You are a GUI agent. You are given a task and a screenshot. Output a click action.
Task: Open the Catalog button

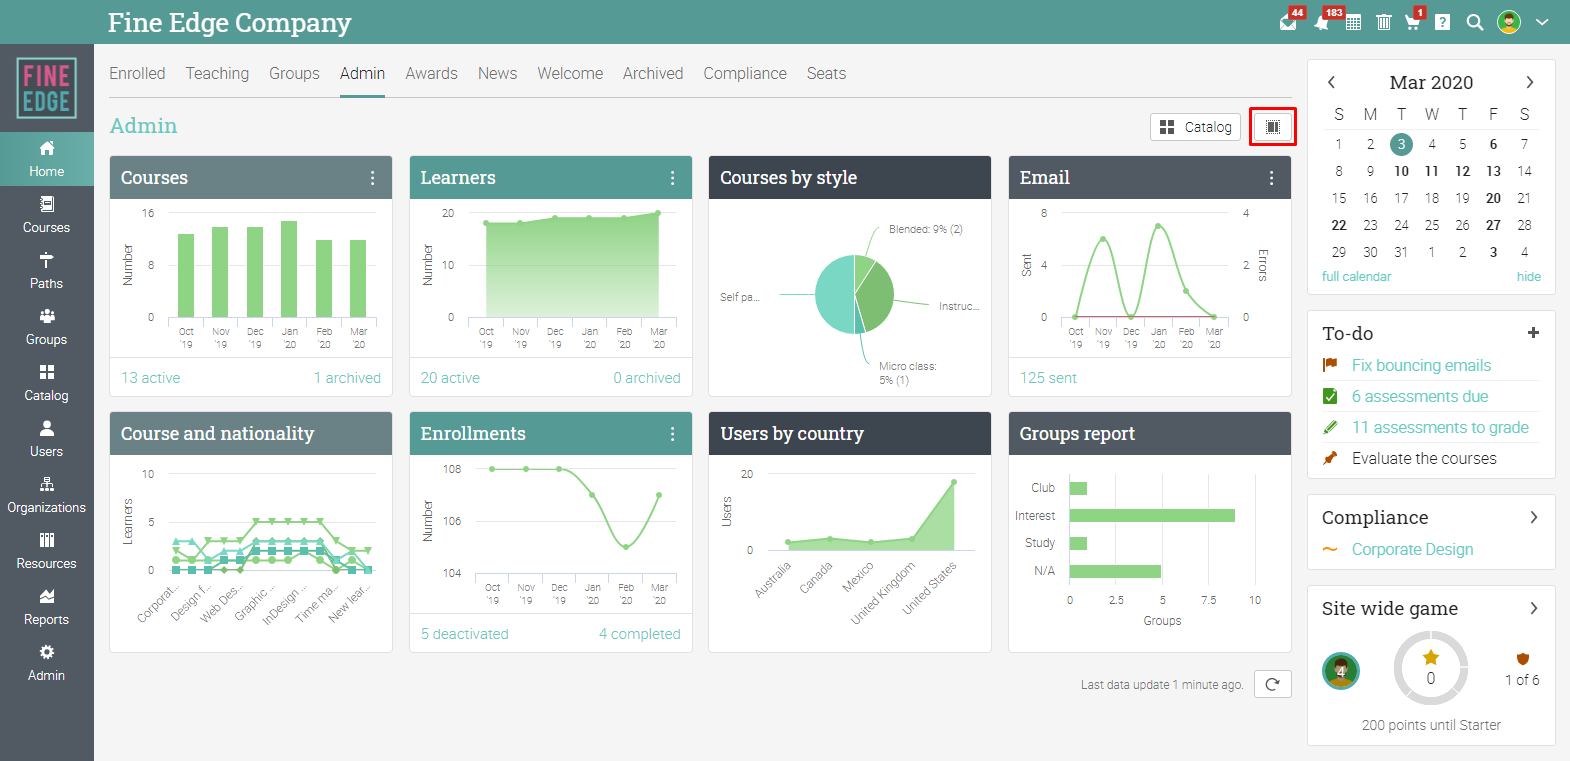click(x=1196, y=127)
